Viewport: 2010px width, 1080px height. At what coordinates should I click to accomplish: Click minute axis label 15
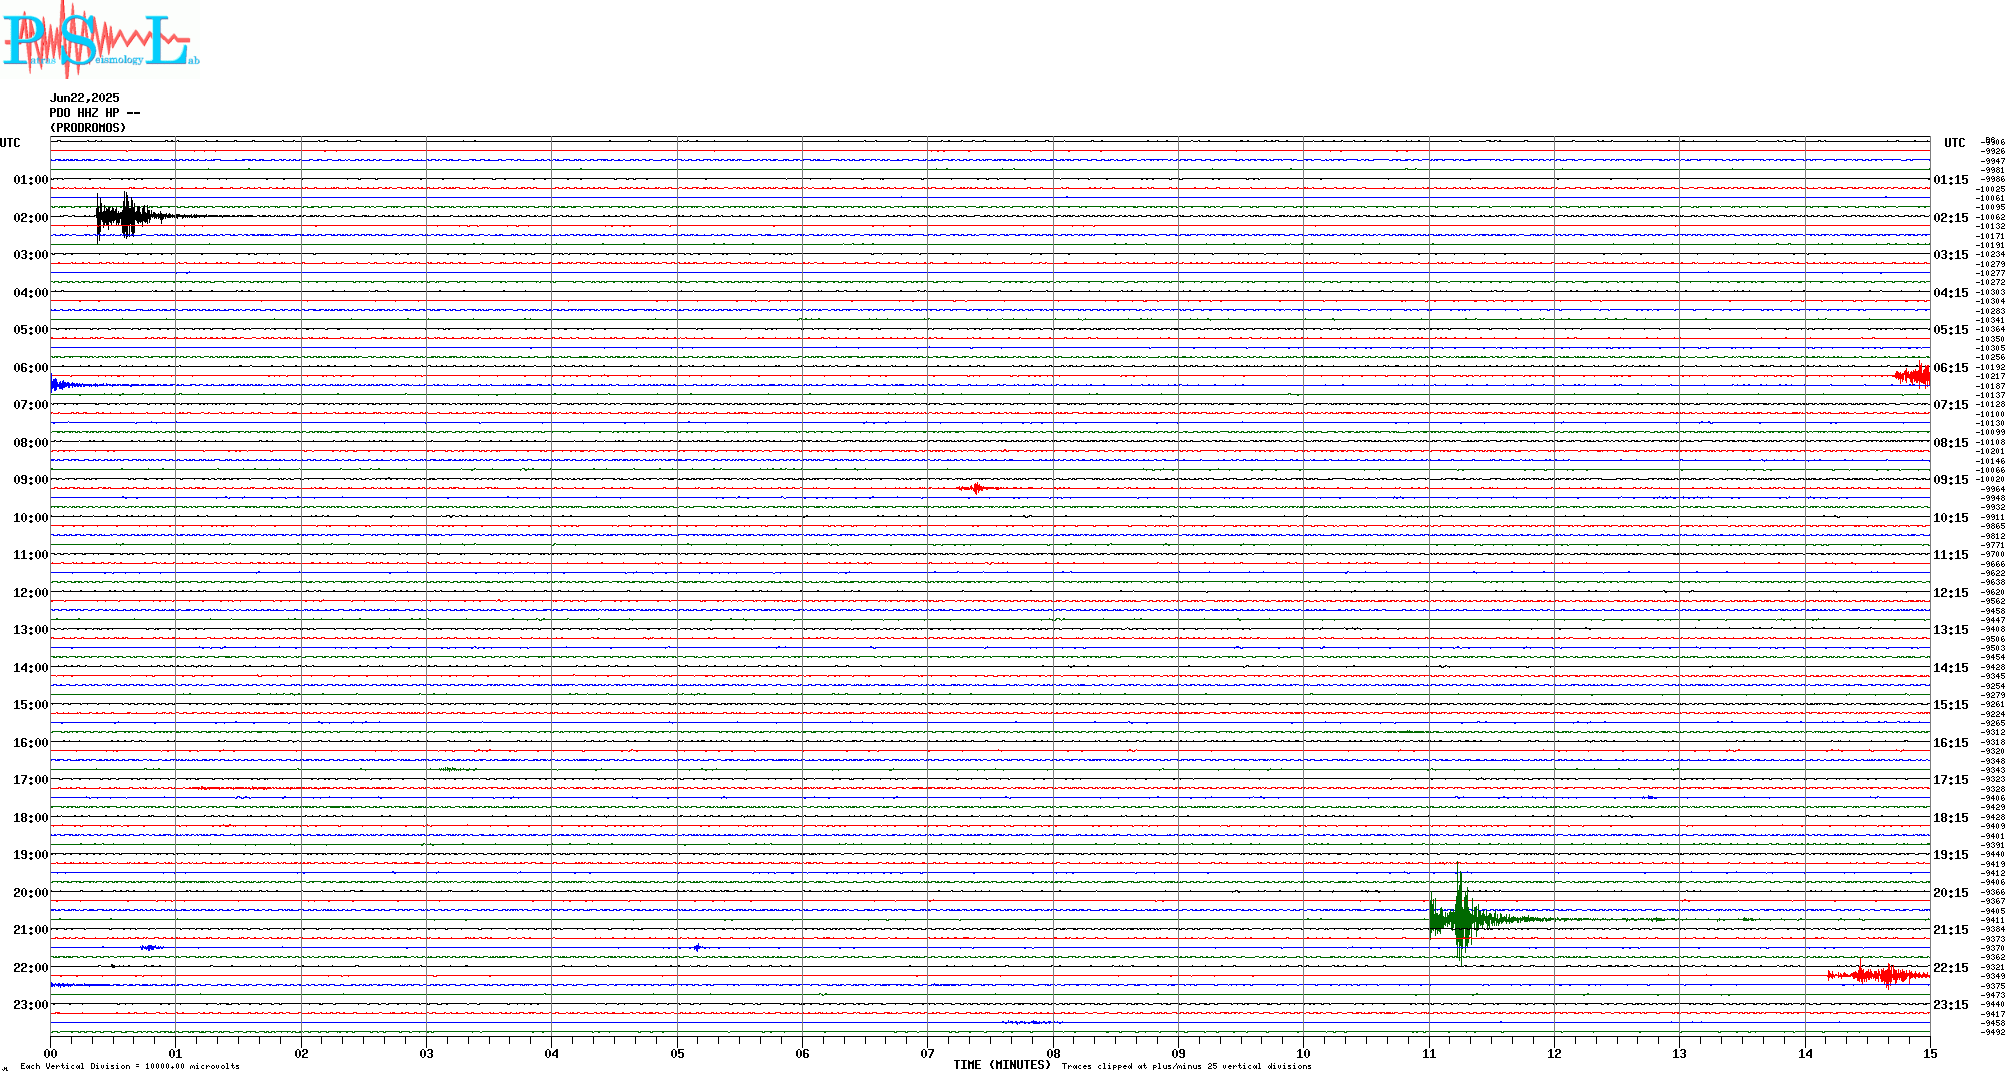pos(1930,1053)
